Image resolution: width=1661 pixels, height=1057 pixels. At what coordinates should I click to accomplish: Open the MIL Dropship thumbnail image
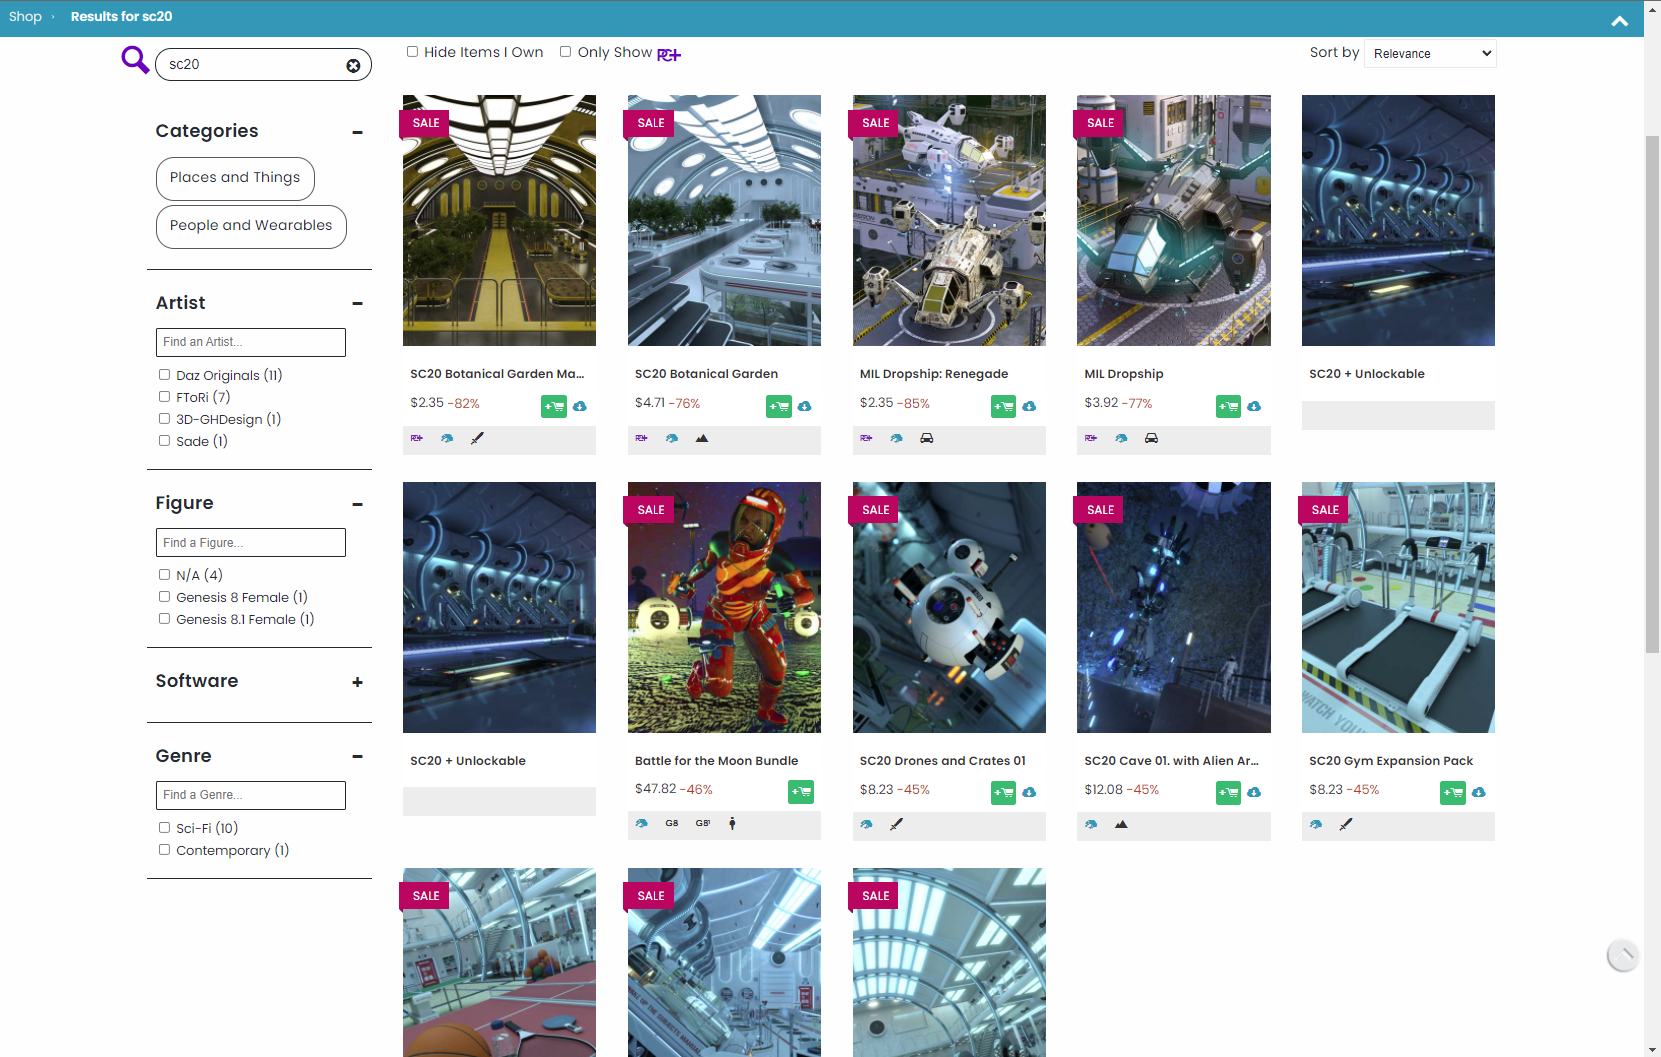[1174, 220]
